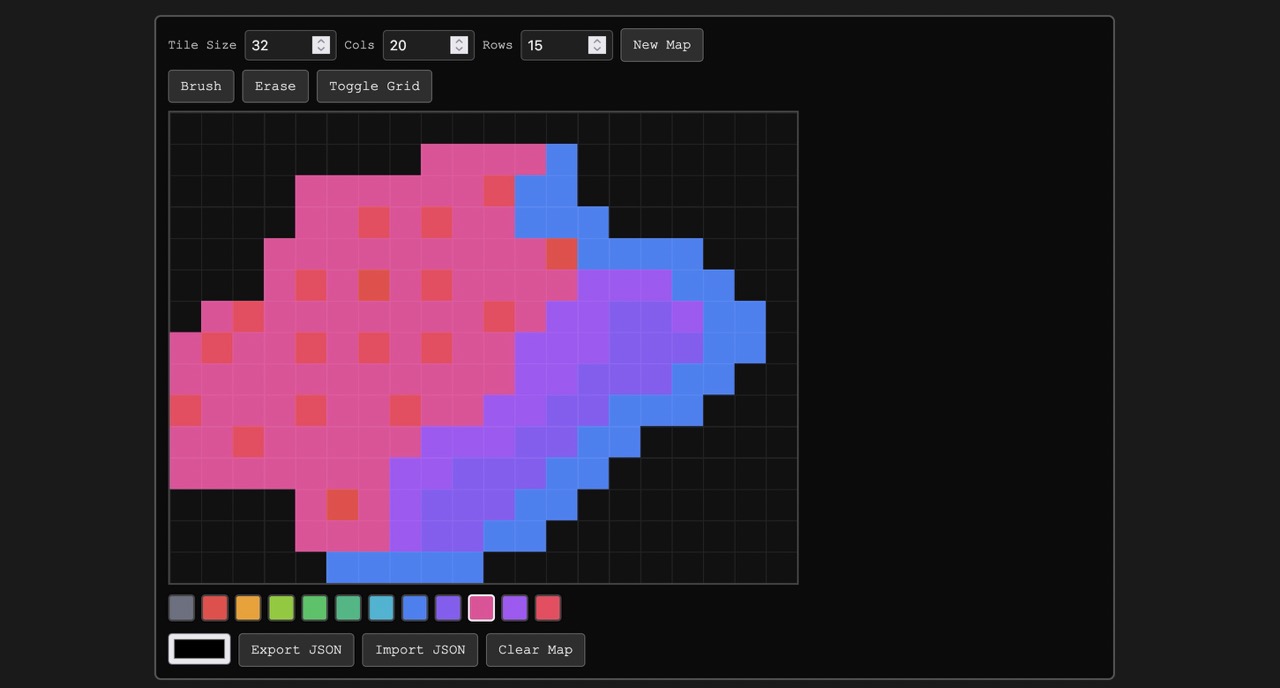
Task: Select the teal palette swatch
Action: (381, 607)
